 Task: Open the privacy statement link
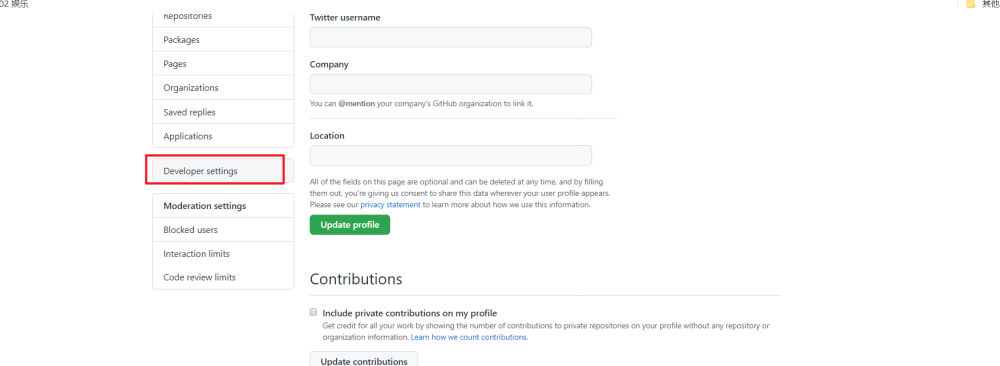coord(390,205)
